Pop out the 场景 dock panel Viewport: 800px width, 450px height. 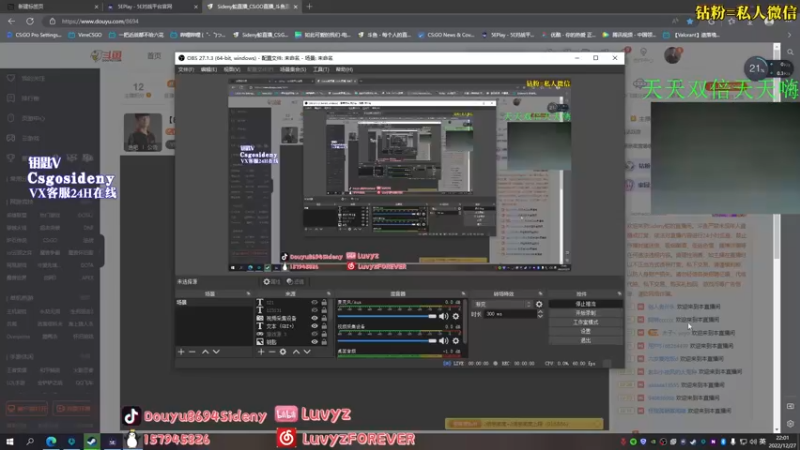coord(248,294)
